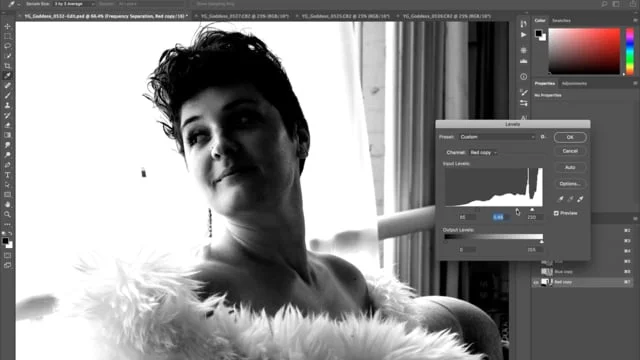Change the screen mode icon
This screenshot has width=640, height=360.
[x=7, y=265]
